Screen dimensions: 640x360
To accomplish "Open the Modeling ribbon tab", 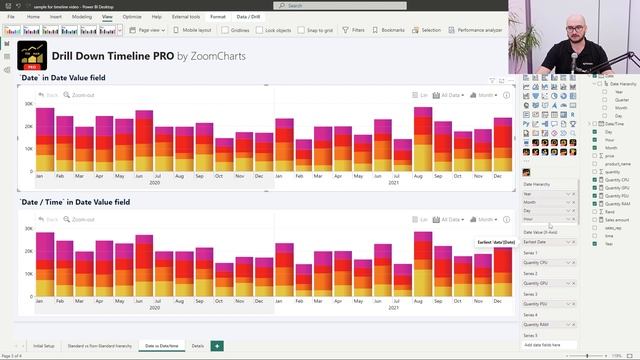I will [x=82, y=17].
